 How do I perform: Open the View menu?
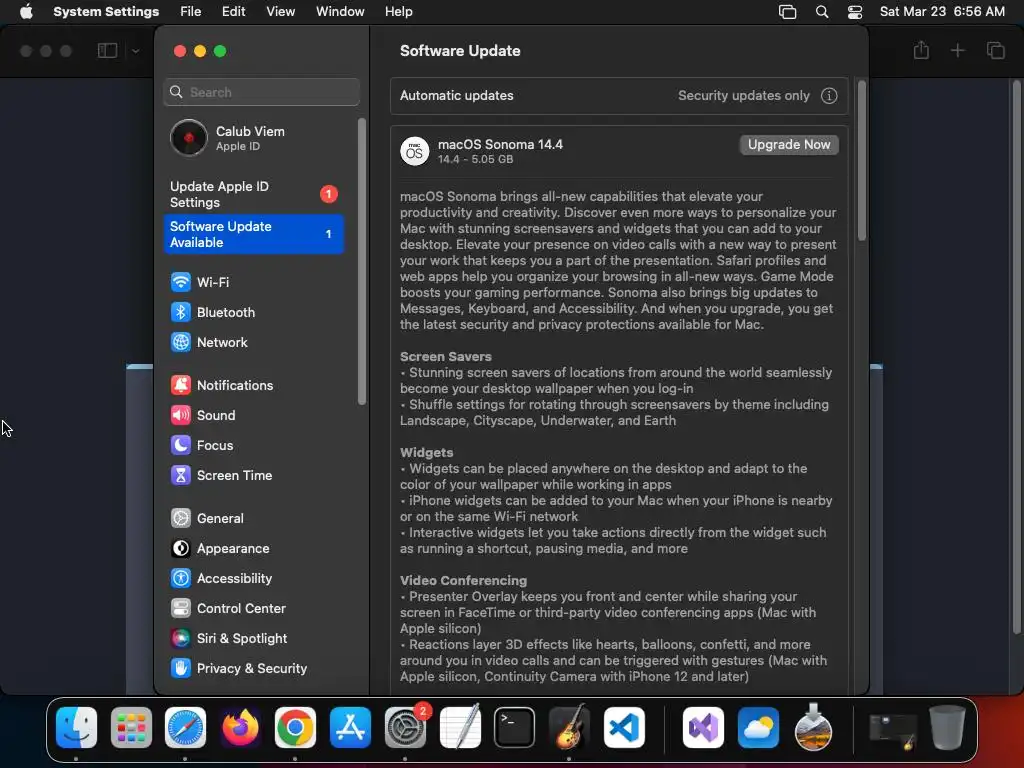[x=280, y=12]
